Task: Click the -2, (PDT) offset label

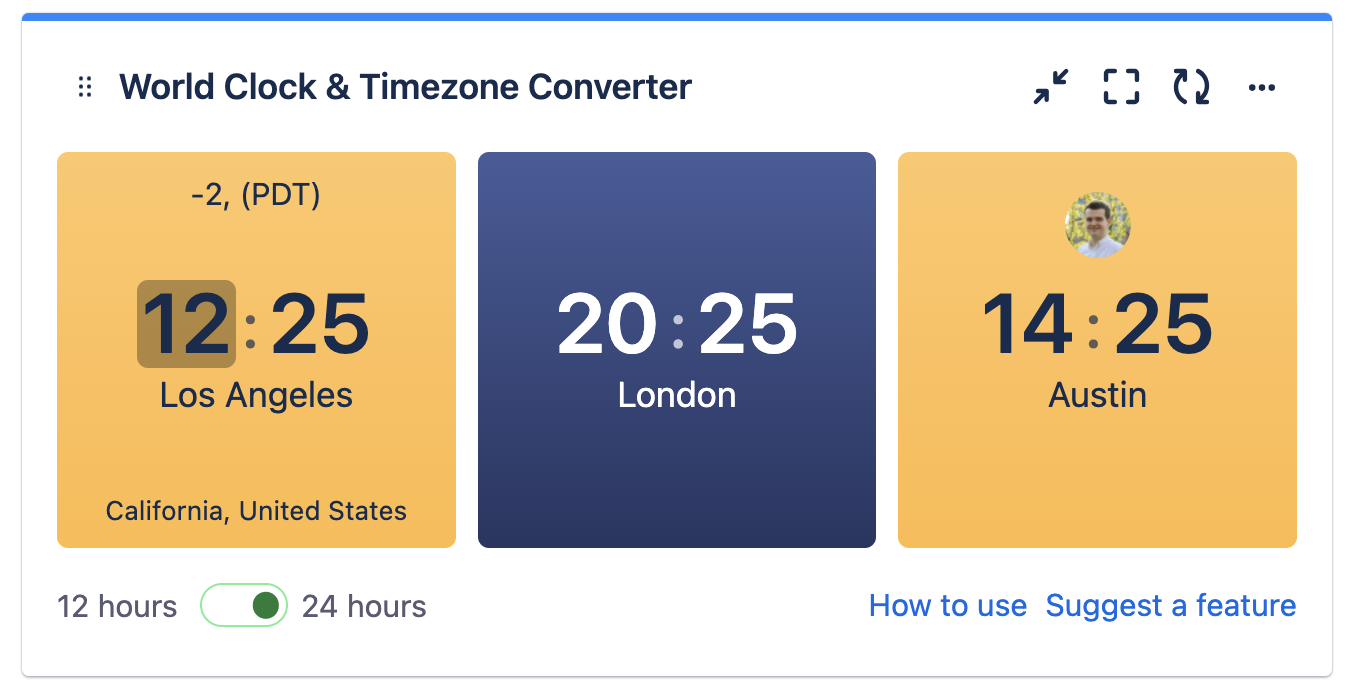Action: (x=256, y=194)
